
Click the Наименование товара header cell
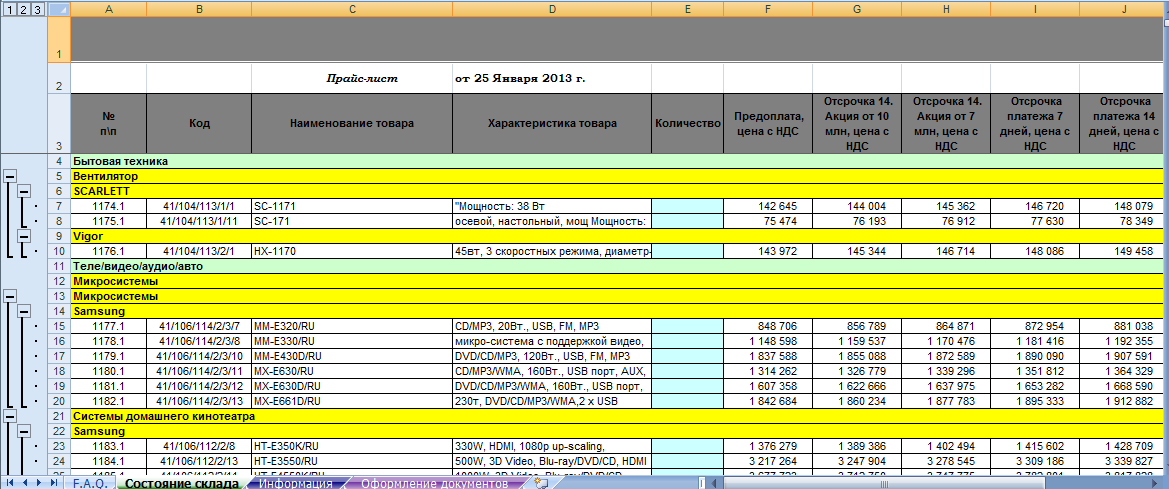(x=352, y=124)
